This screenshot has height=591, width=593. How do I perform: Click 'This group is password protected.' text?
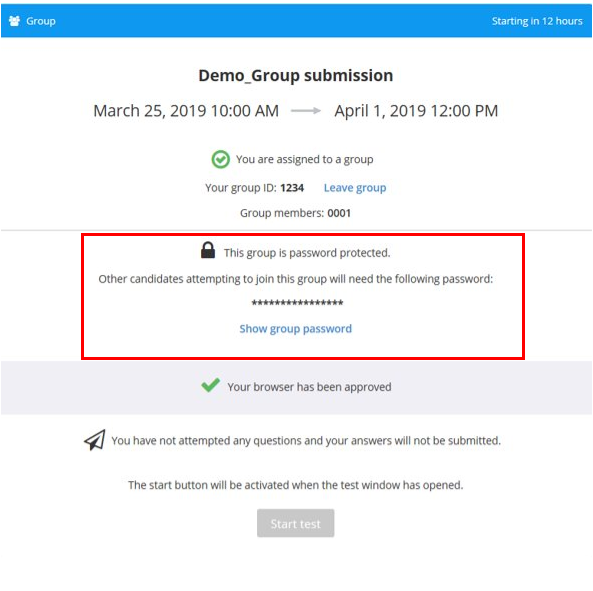point(307,253)
